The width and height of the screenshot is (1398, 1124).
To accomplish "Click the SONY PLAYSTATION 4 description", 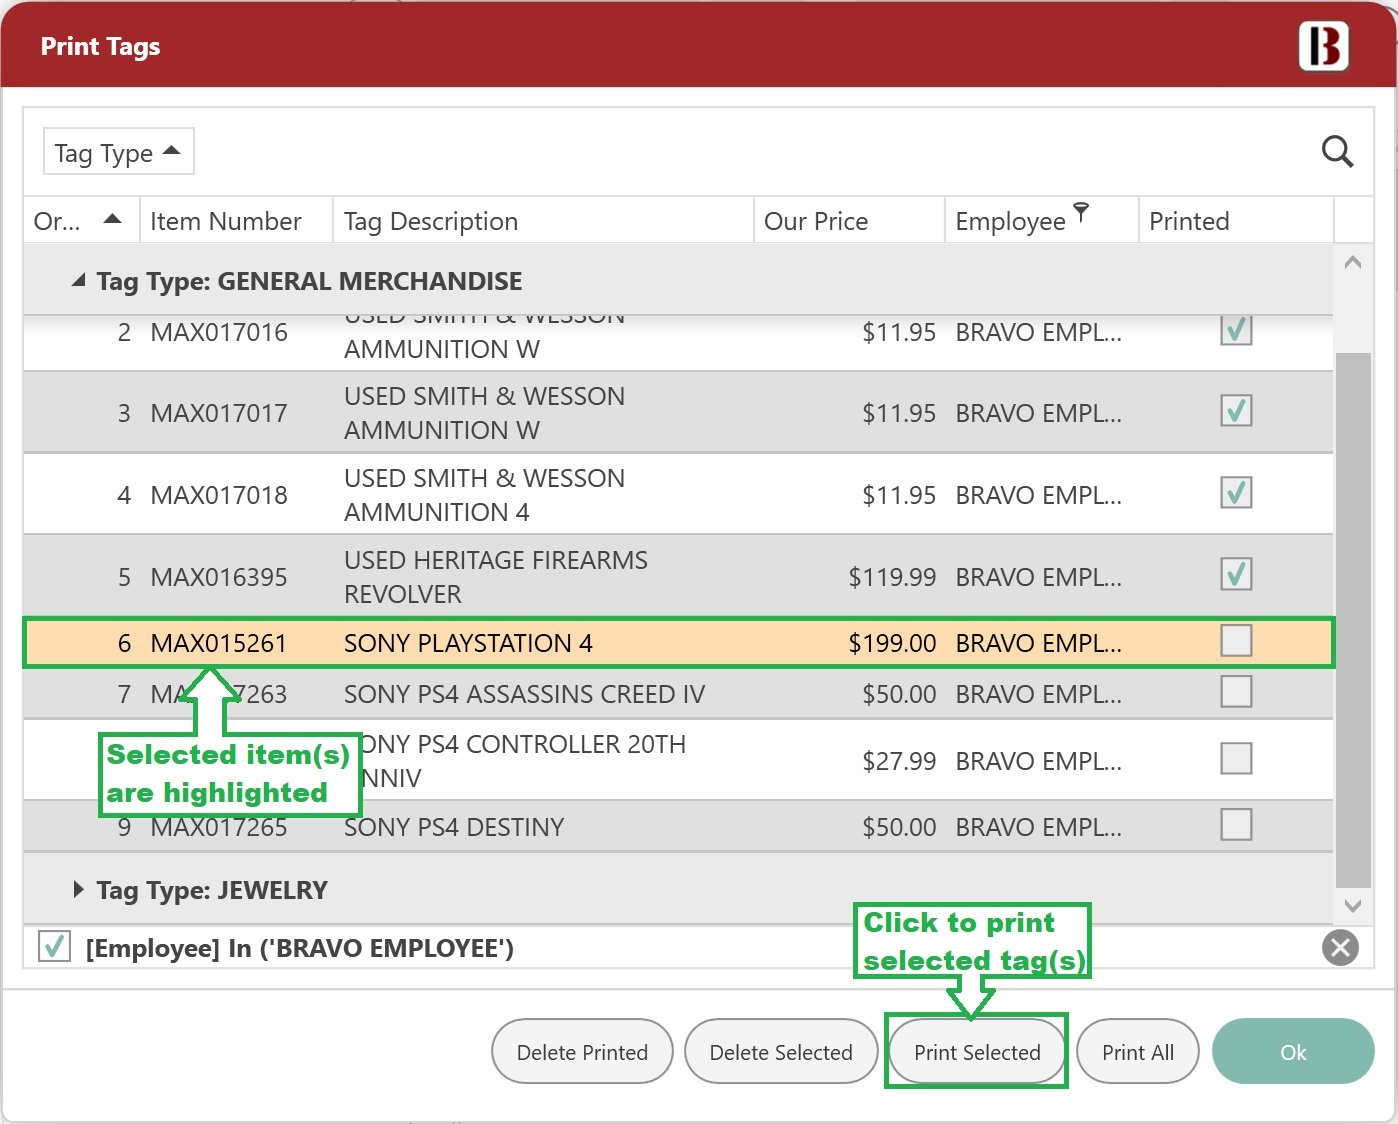I will 468,643.
